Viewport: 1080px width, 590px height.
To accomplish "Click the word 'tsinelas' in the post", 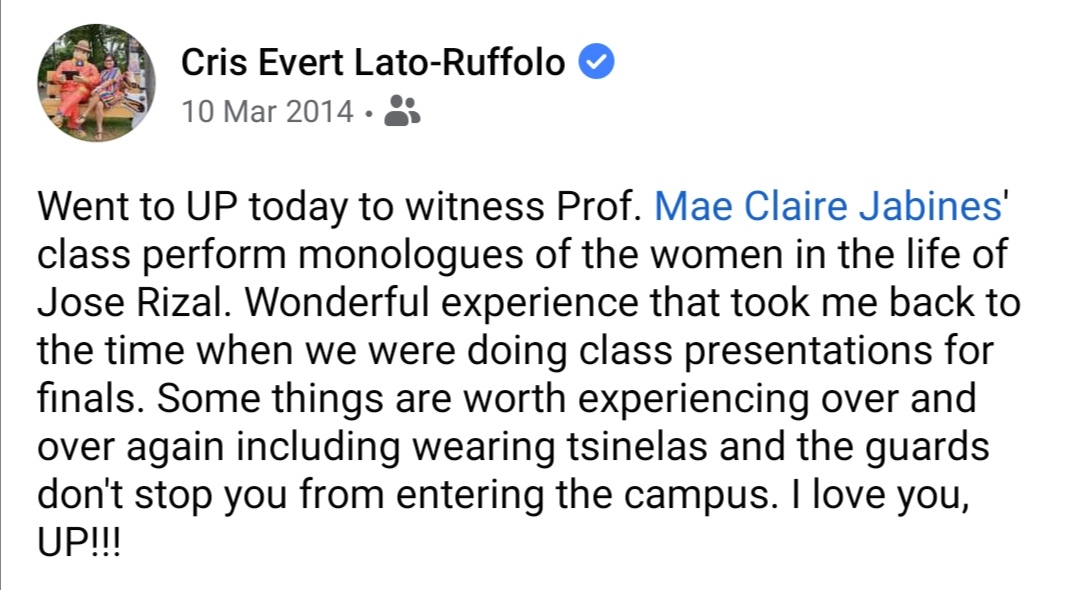I will (637, 446).
